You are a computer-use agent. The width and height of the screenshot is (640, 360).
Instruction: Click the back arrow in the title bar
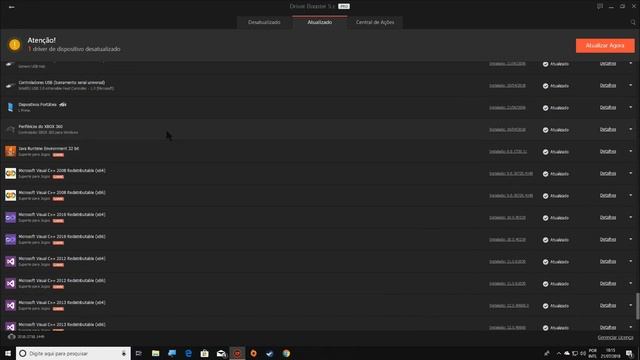[x=11, y=7]
